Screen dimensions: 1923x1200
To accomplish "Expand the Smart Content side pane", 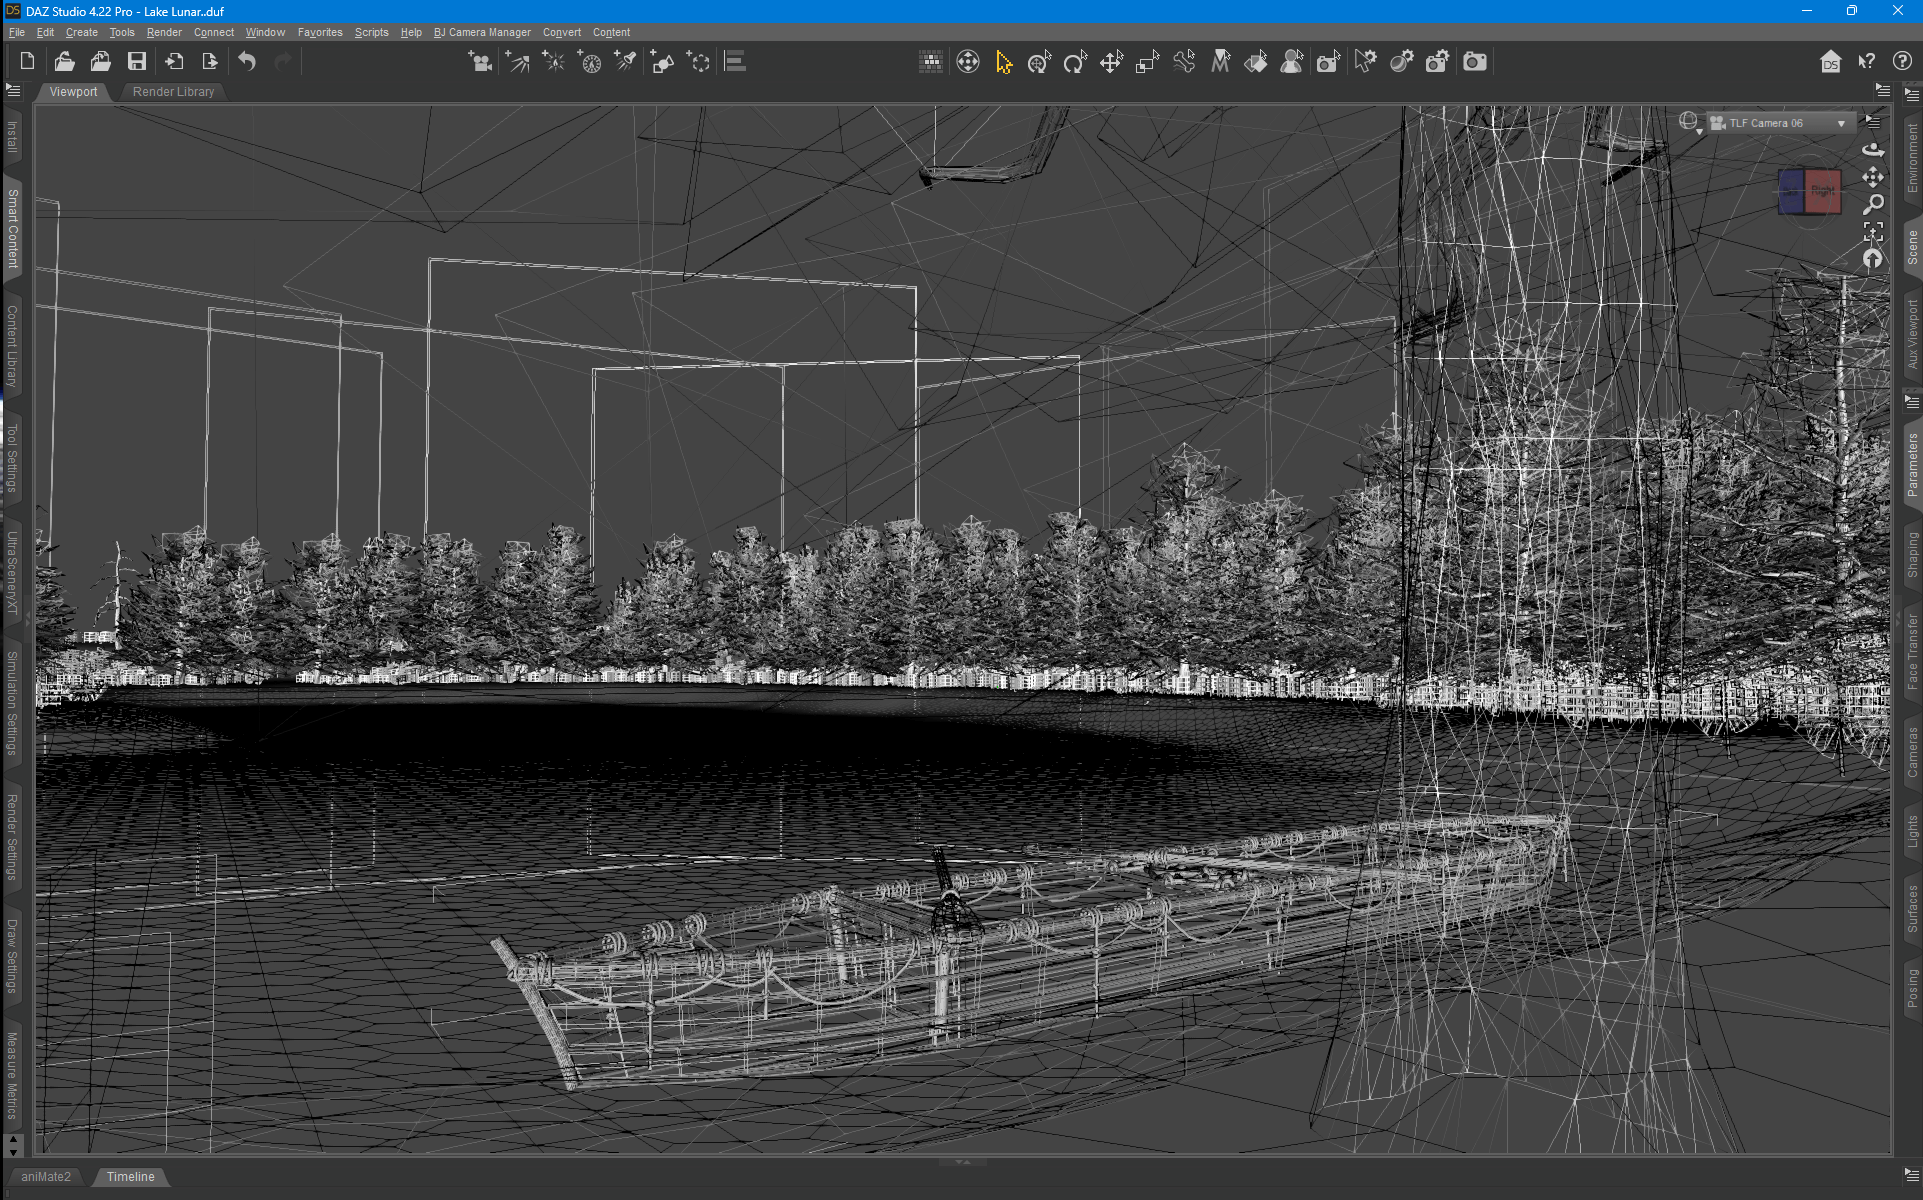I will tap(12, 228).
